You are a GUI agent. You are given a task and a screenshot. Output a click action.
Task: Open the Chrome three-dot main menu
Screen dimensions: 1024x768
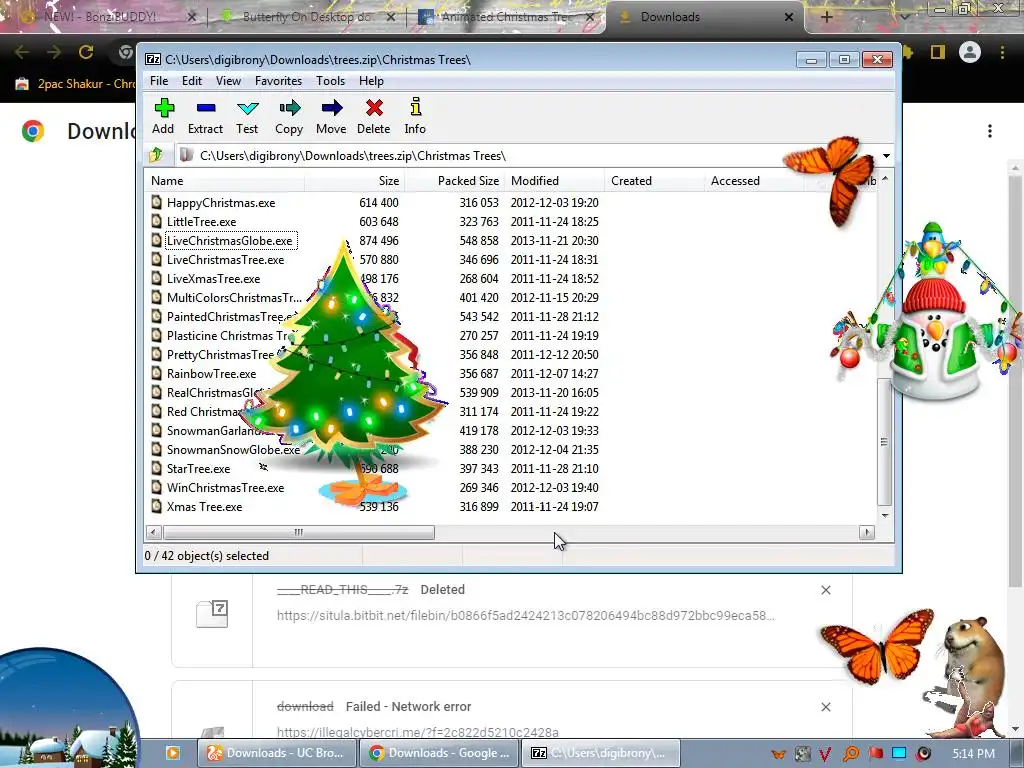click(x=1002, y=52)
